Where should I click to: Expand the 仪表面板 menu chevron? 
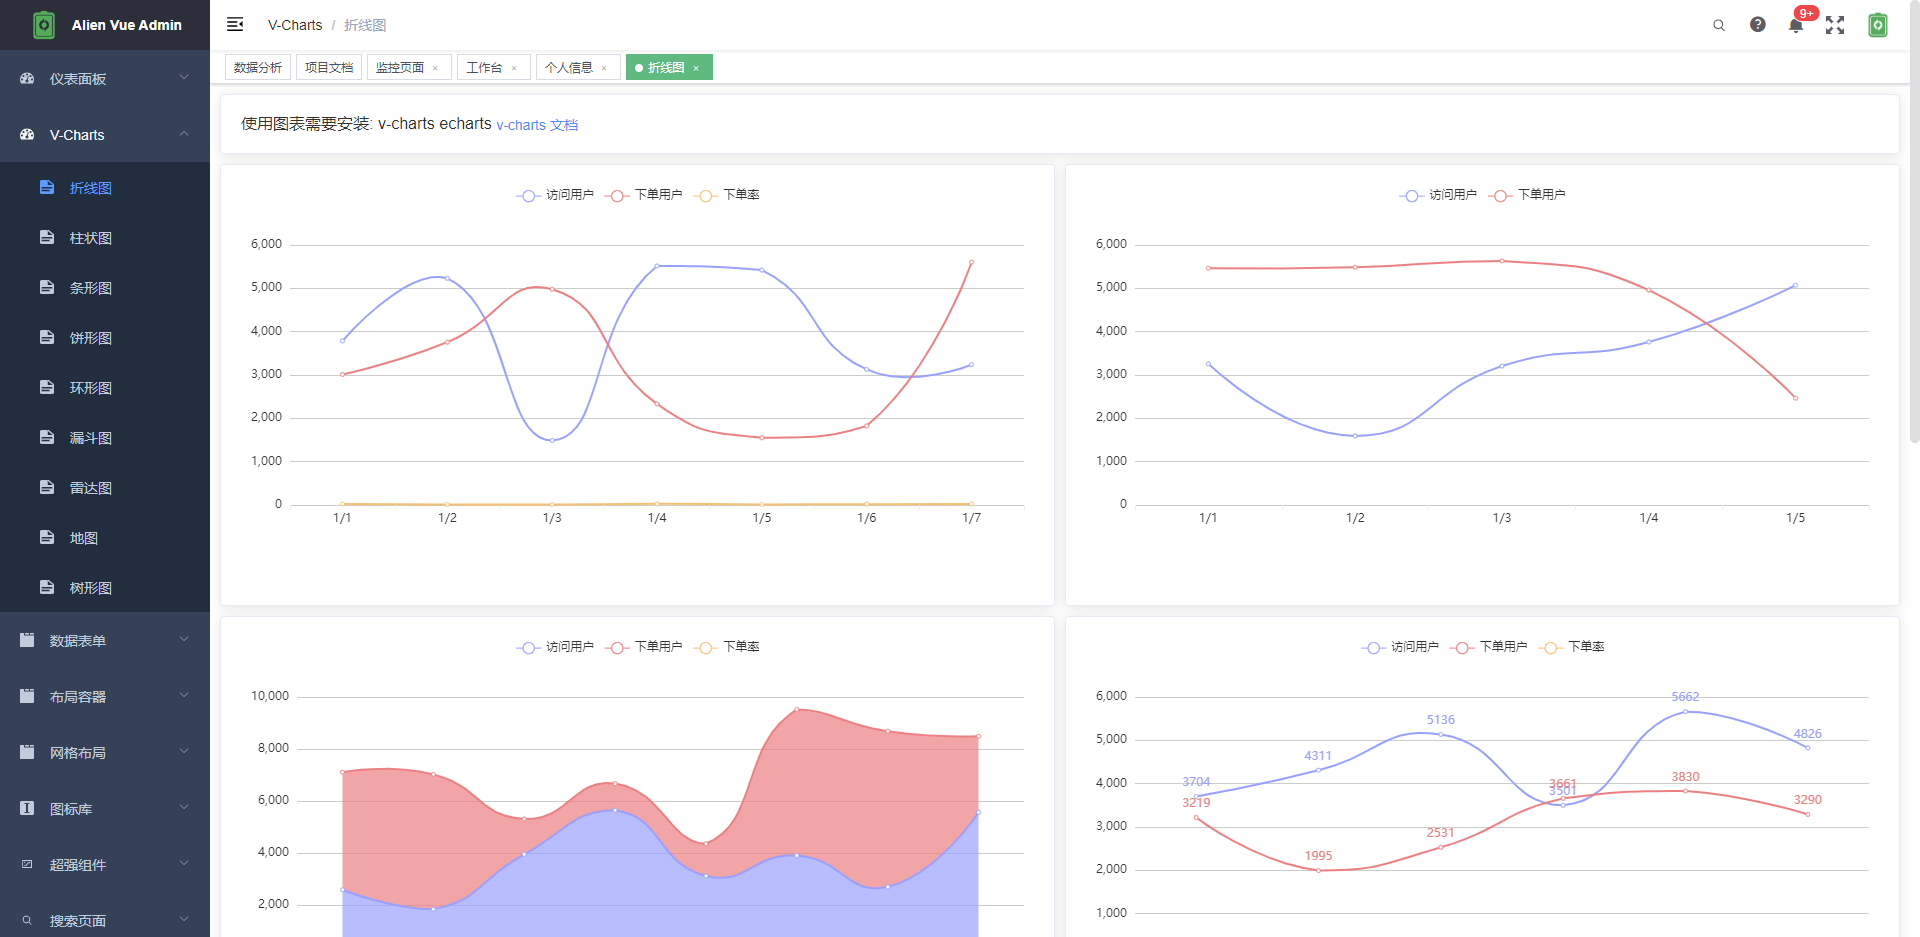point(184,77)
